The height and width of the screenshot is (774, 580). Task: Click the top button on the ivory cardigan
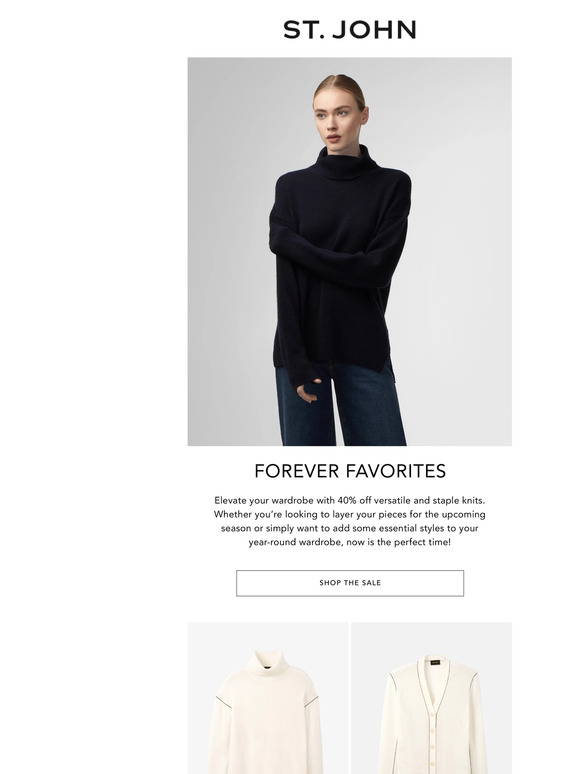pyautogui.click(x=435, y=713)
